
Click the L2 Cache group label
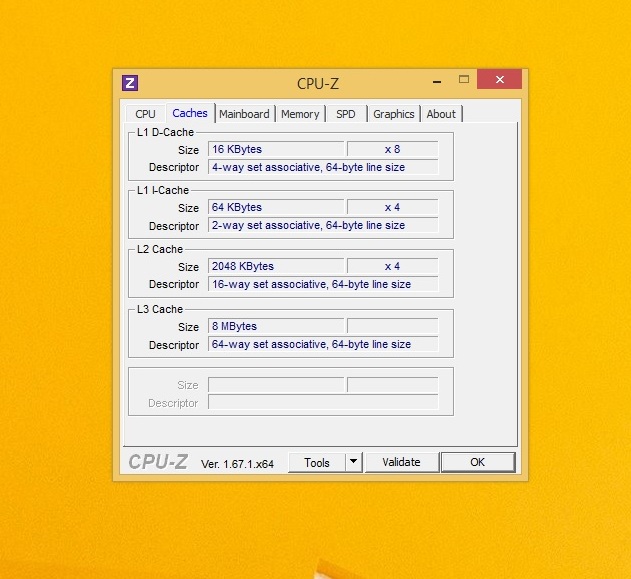click(160, 249)
